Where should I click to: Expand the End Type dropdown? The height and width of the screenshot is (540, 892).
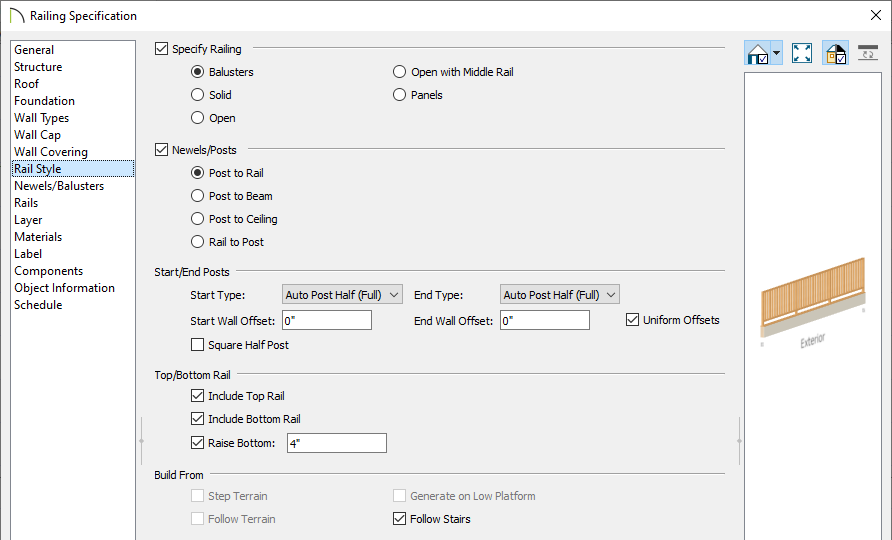click(x=560, y=294)
